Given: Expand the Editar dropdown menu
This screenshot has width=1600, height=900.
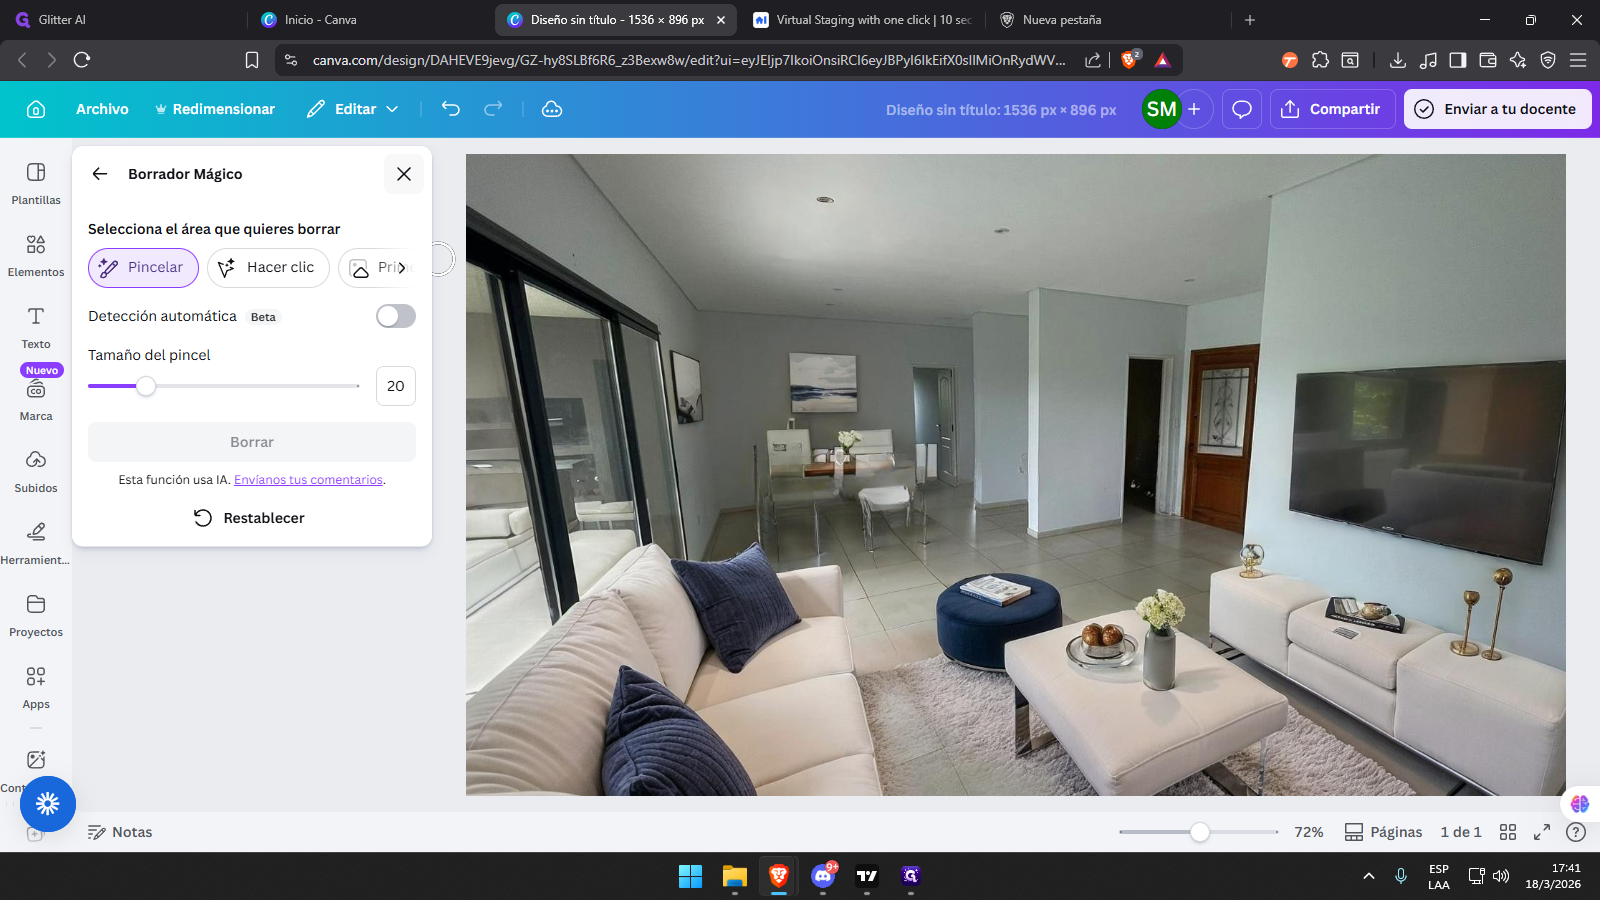Looking at the screenshot, I should coord(353,109).
